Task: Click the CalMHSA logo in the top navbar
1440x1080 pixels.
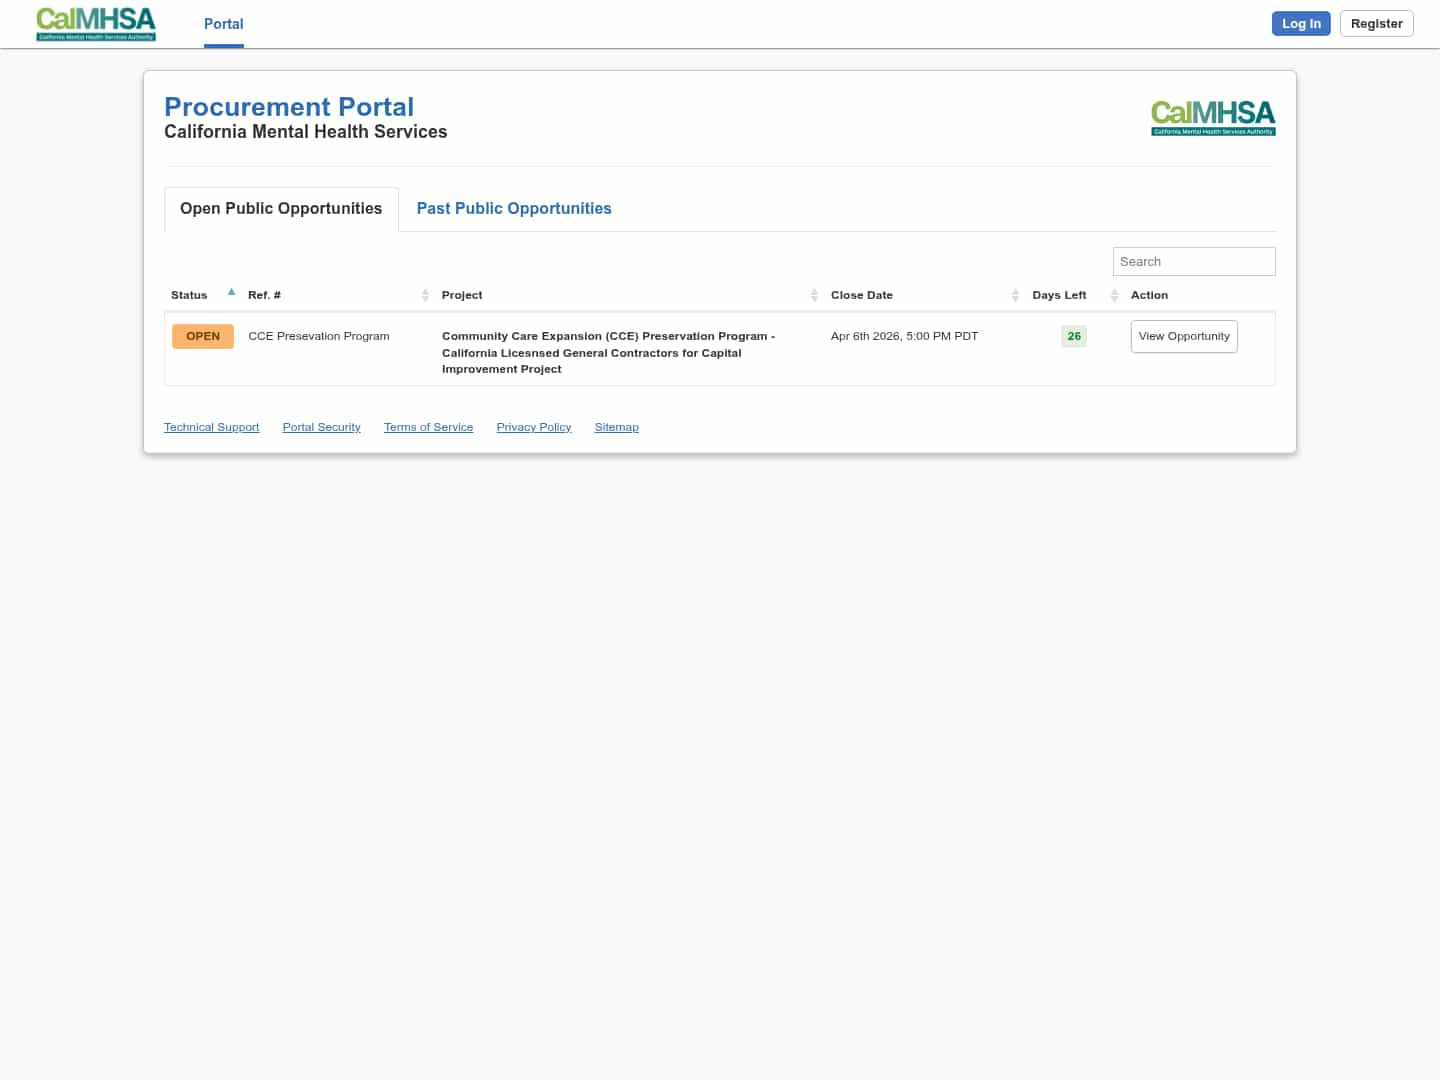Action: pos(95,24)
